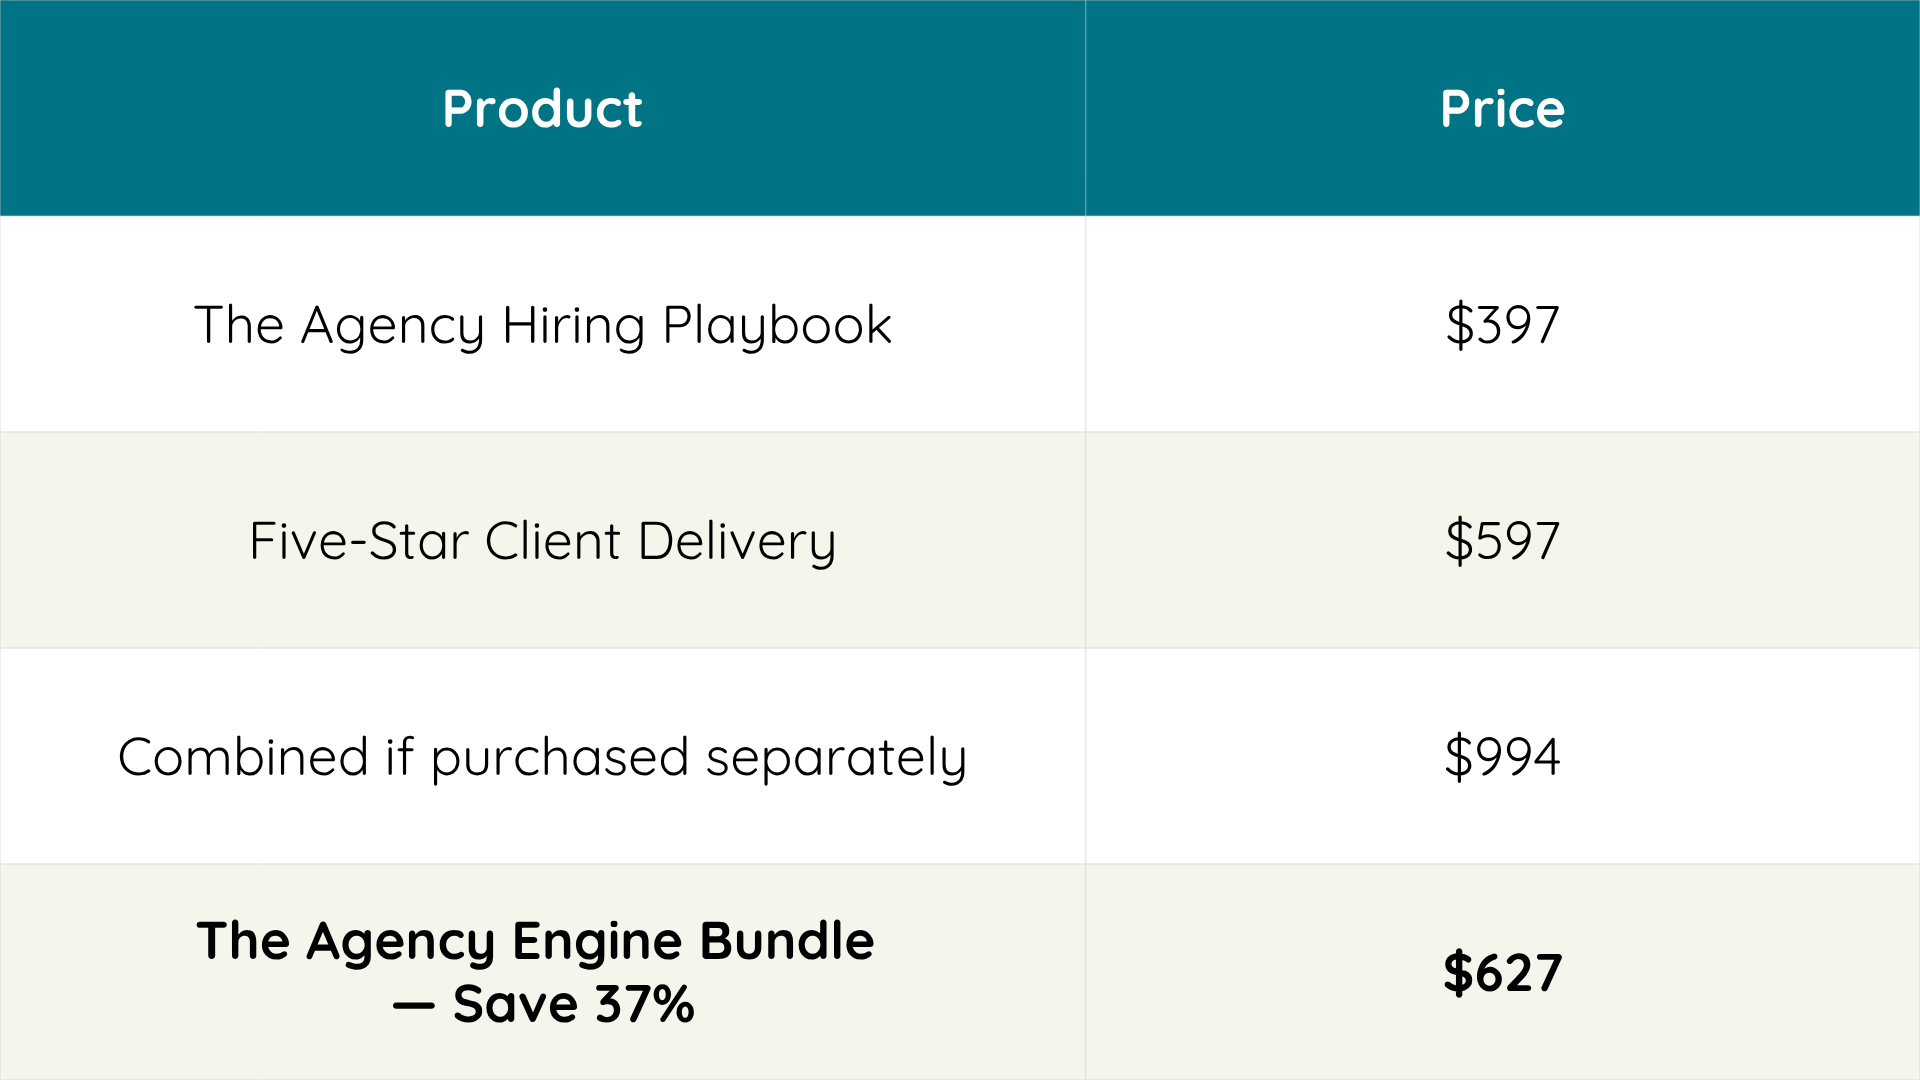Viewport: 1920px width, 1080px height.
Task: Select Combined if purchased separately cell
Action: [x=542, y=756]
